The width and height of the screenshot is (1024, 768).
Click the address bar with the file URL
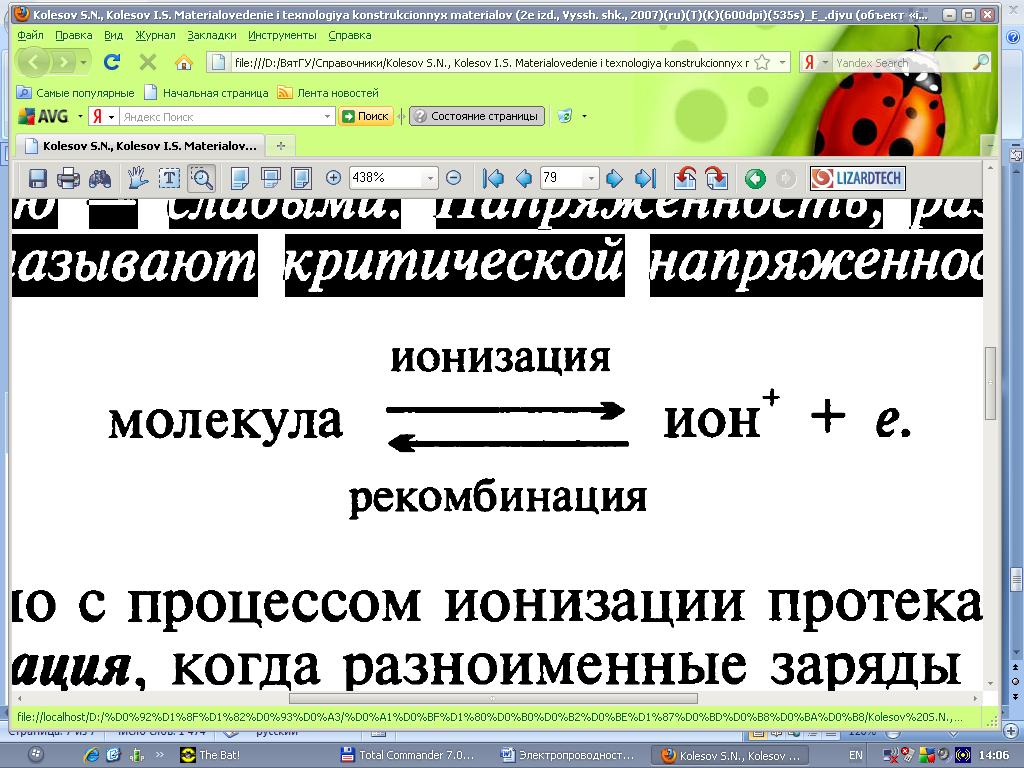click(x=490, y=63)
